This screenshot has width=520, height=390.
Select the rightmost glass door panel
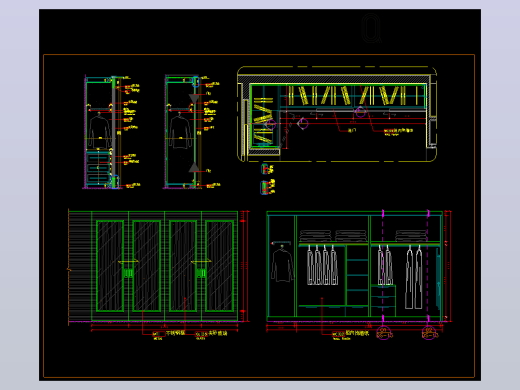pos(219,266)
